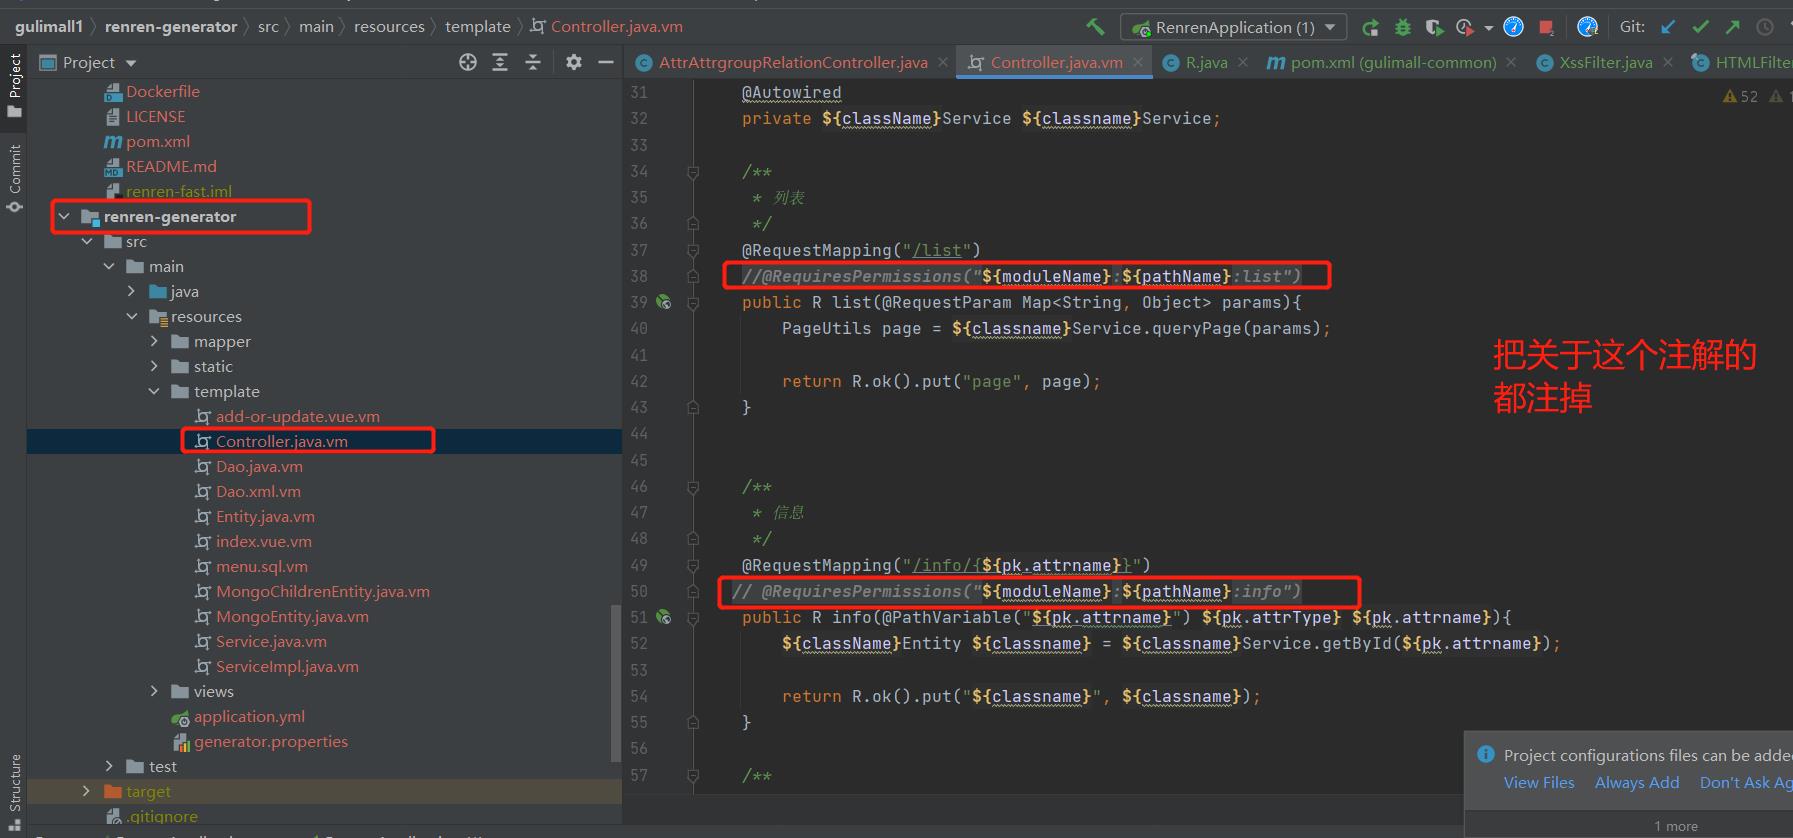Hide the Project panel with minus icon
The width and height of the screenshot is (1793, 838).
coord(605,62)
